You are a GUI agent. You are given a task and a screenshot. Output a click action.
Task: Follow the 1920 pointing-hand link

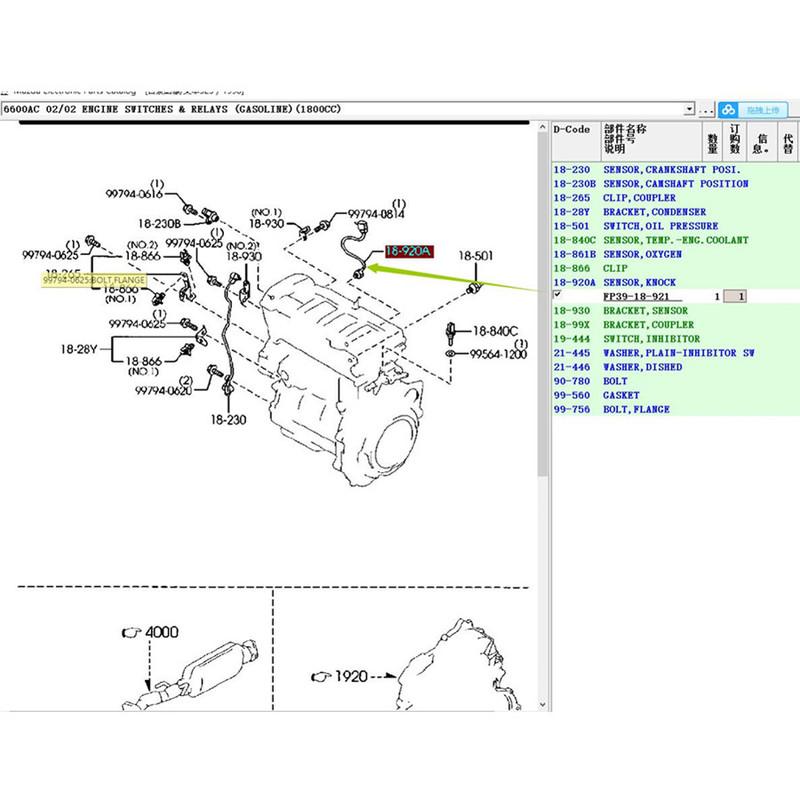click(x=342, y=676)
